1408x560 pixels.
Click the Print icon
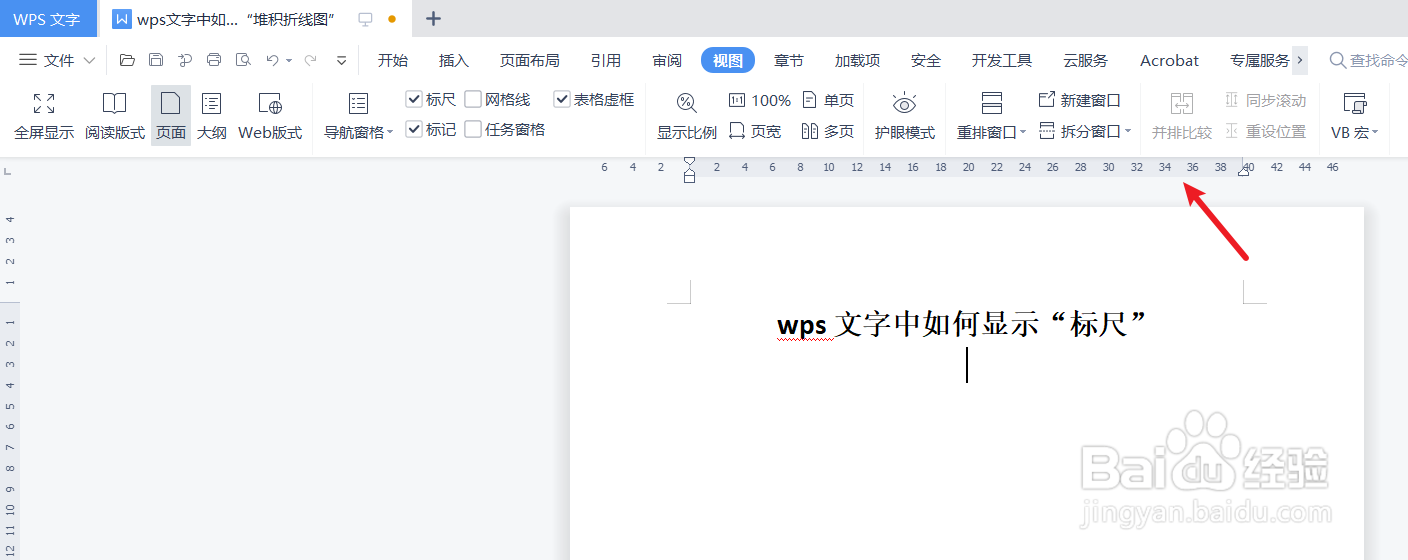click(x=214, y=60)
